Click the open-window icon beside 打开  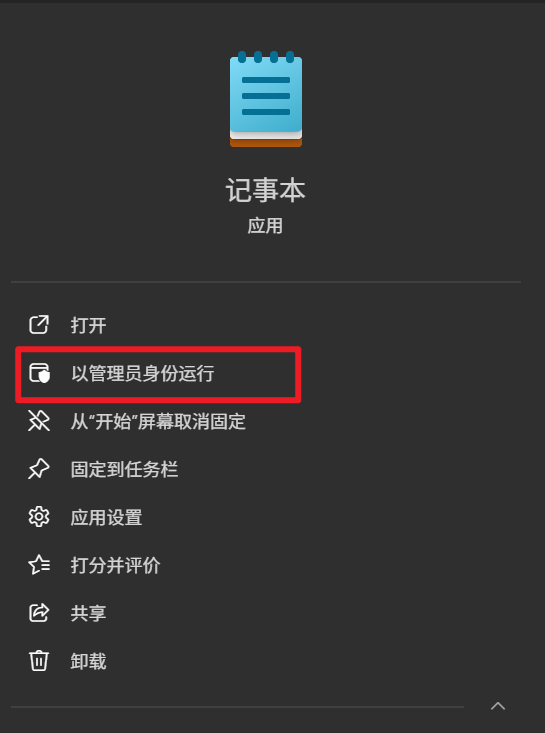(x=39, y=325)
